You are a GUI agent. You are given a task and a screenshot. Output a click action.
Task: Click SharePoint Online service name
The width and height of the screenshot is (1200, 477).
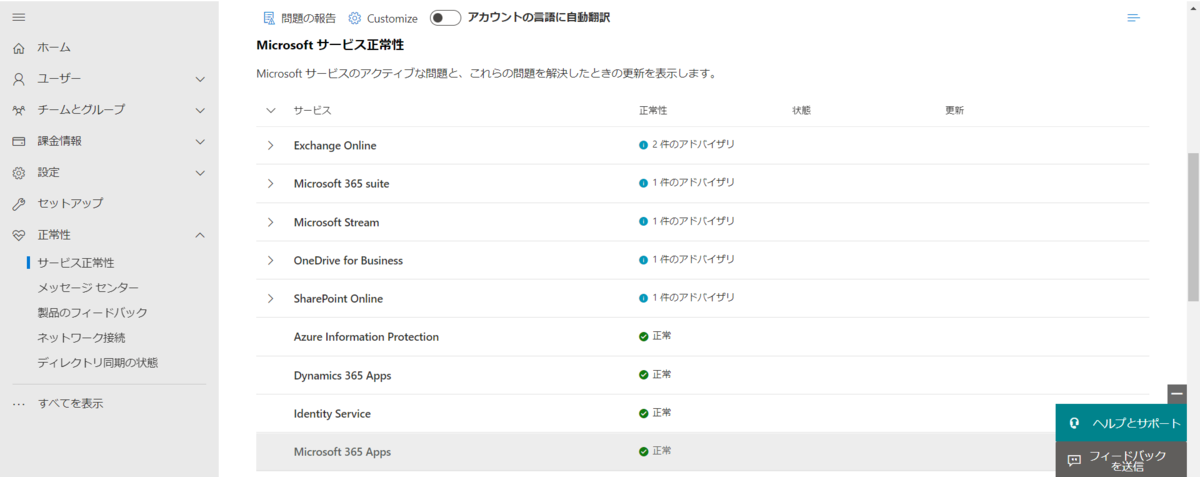pyautogui.click(x=338, y=299)
